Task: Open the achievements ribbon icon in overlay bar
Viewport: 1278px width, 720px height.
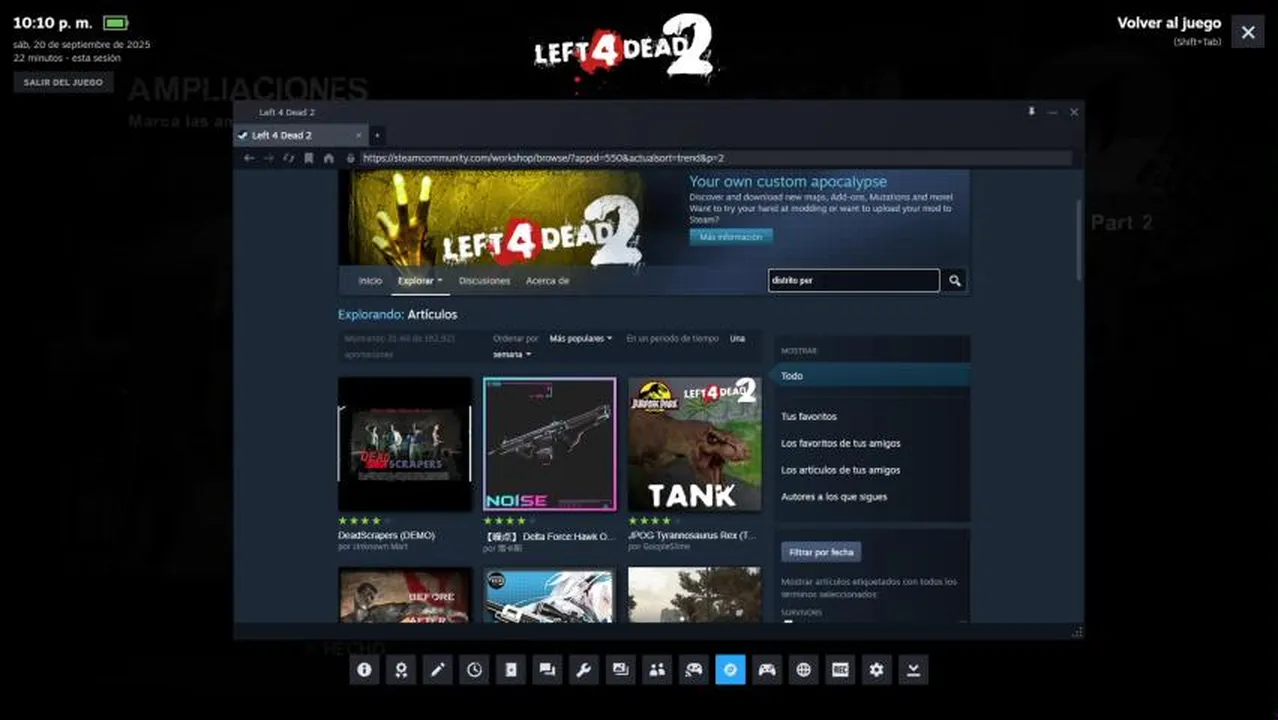Action: 401,670
